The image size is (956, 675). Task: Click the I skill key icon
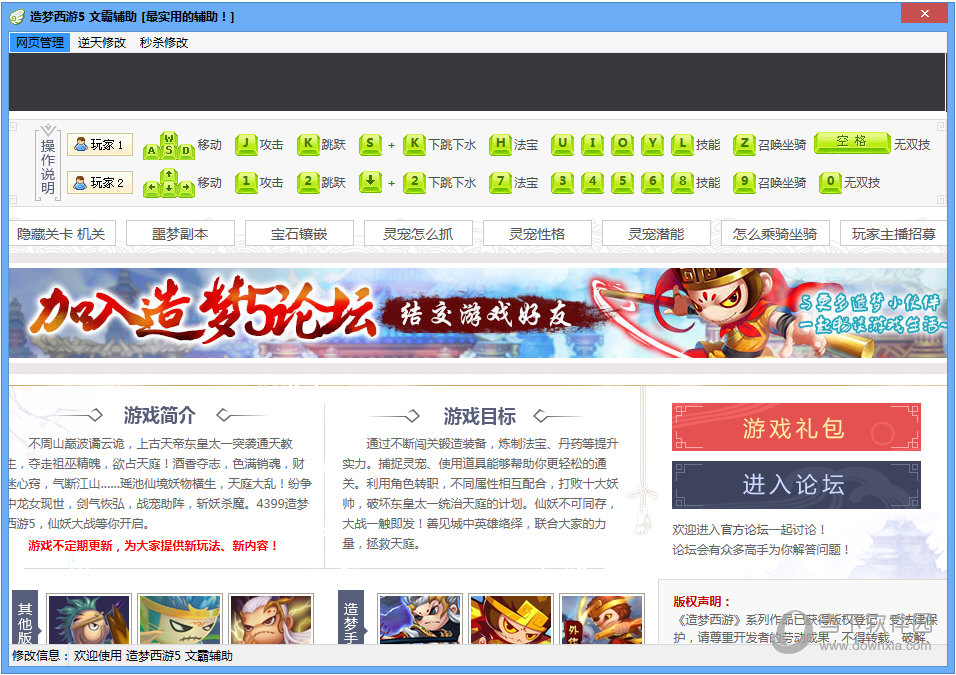(x=592, y=145)
